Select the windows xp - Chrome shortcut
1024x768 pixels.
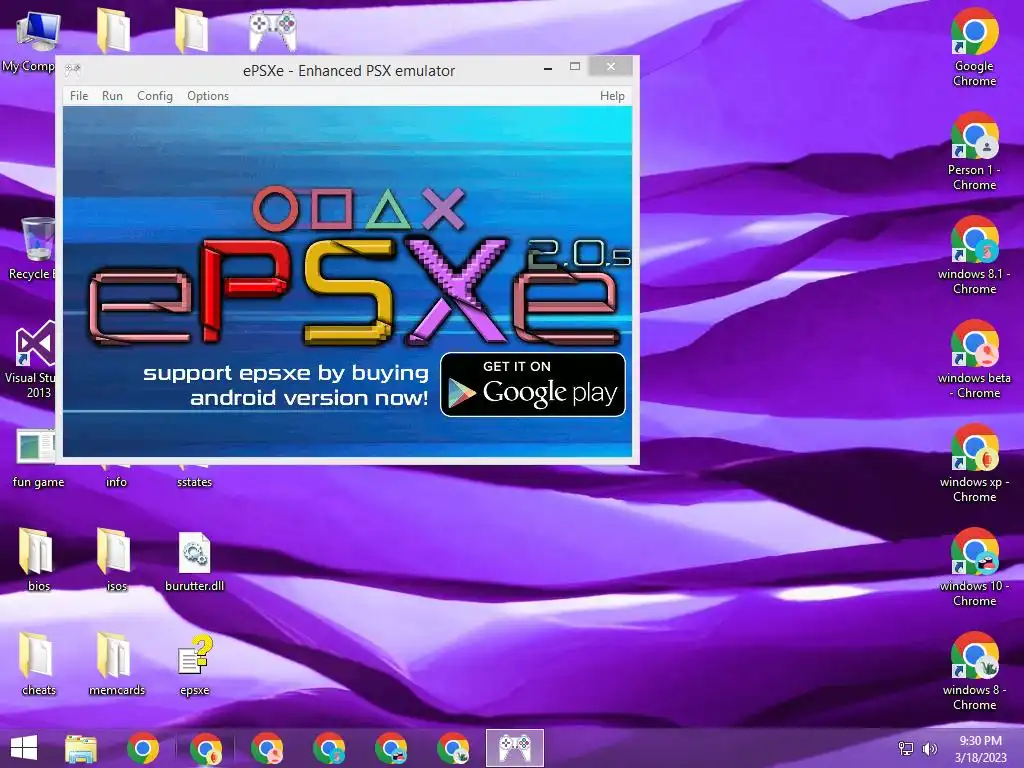pyautogui.click(x=974, y=462)
